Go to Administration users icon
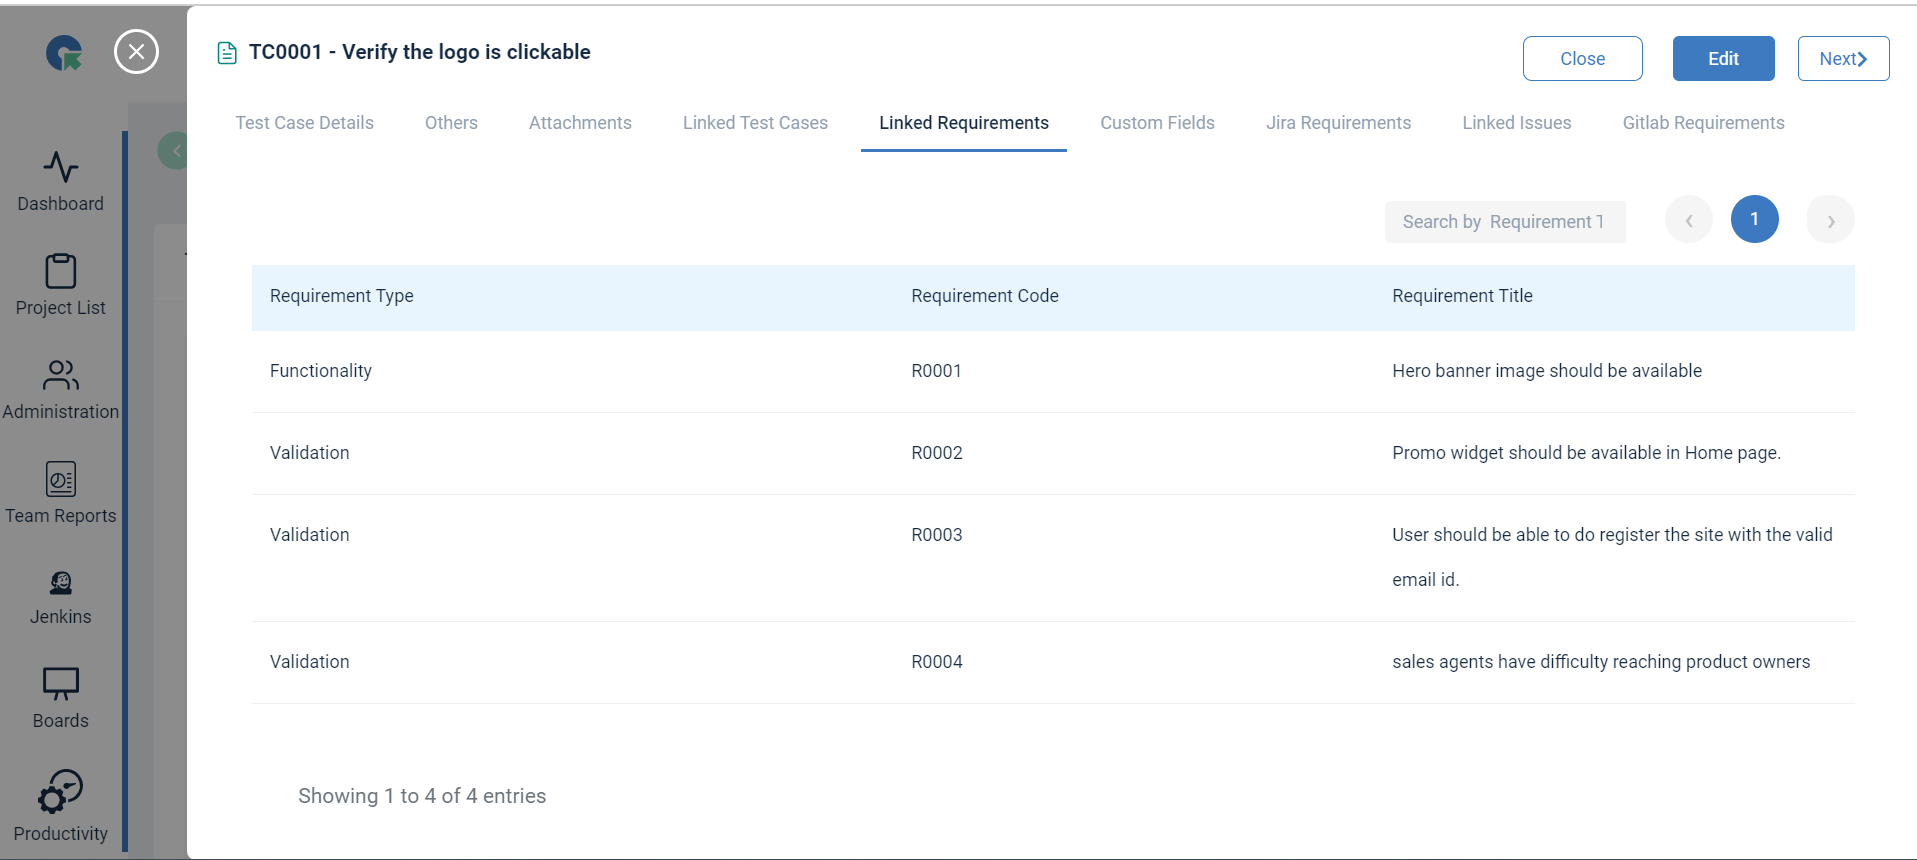1917x860 pixels. point(61,375)
